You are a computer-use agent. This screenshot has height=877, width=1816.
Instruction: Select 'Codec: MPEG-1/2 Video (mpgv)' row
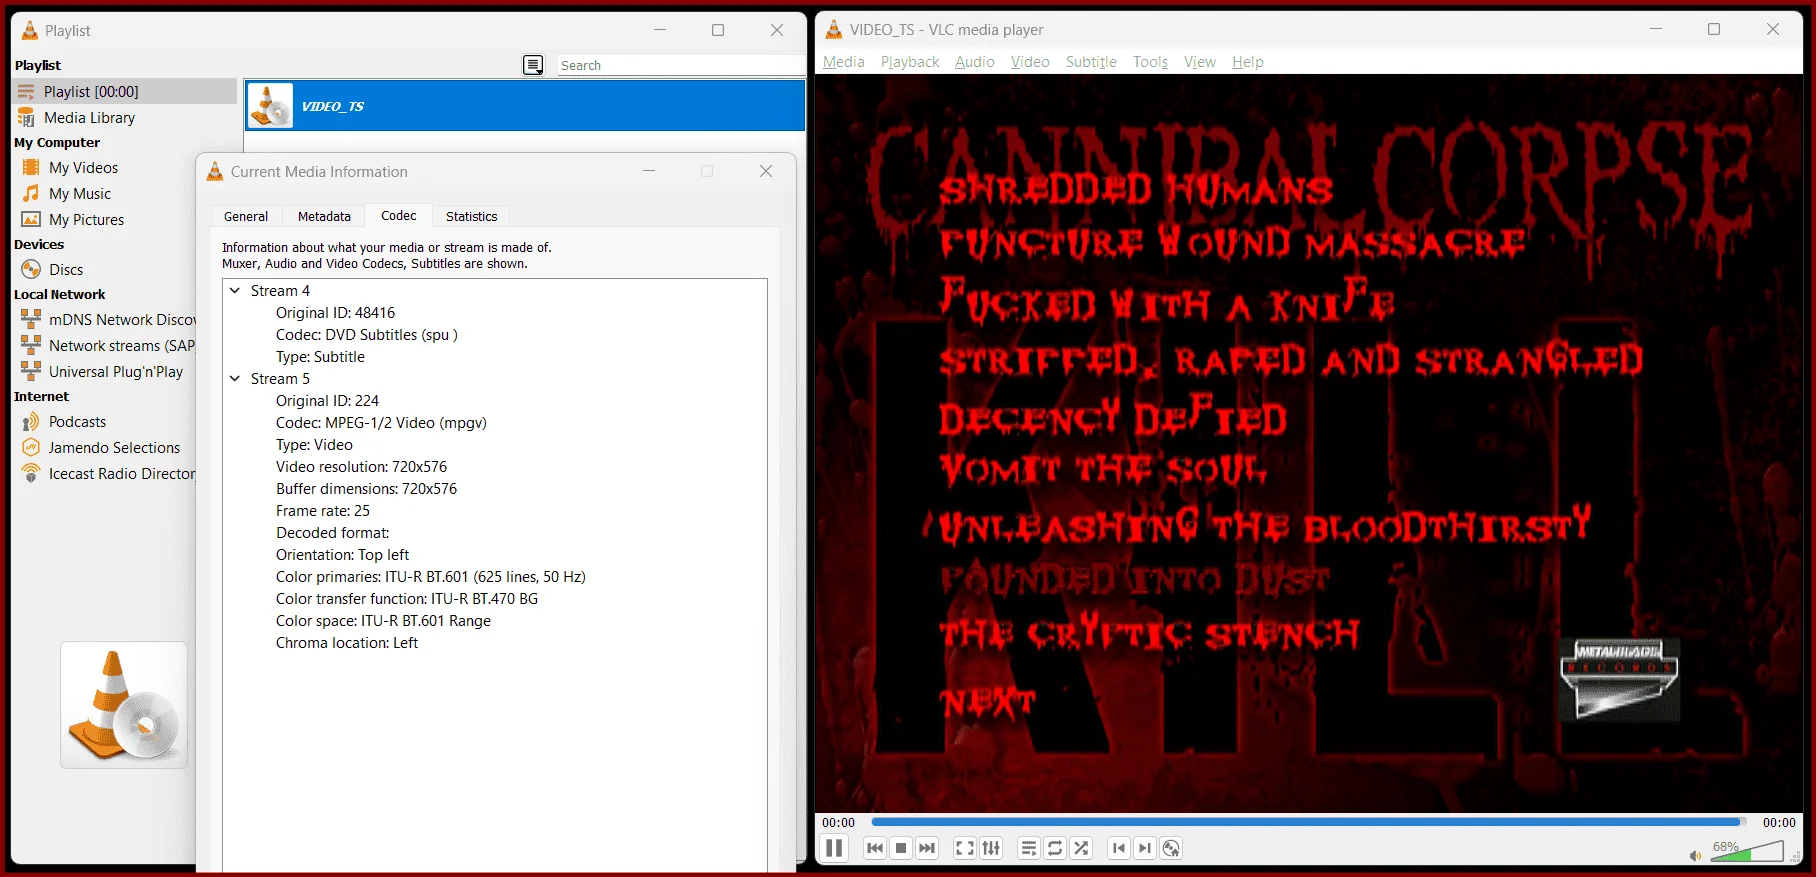click(381, 423)
